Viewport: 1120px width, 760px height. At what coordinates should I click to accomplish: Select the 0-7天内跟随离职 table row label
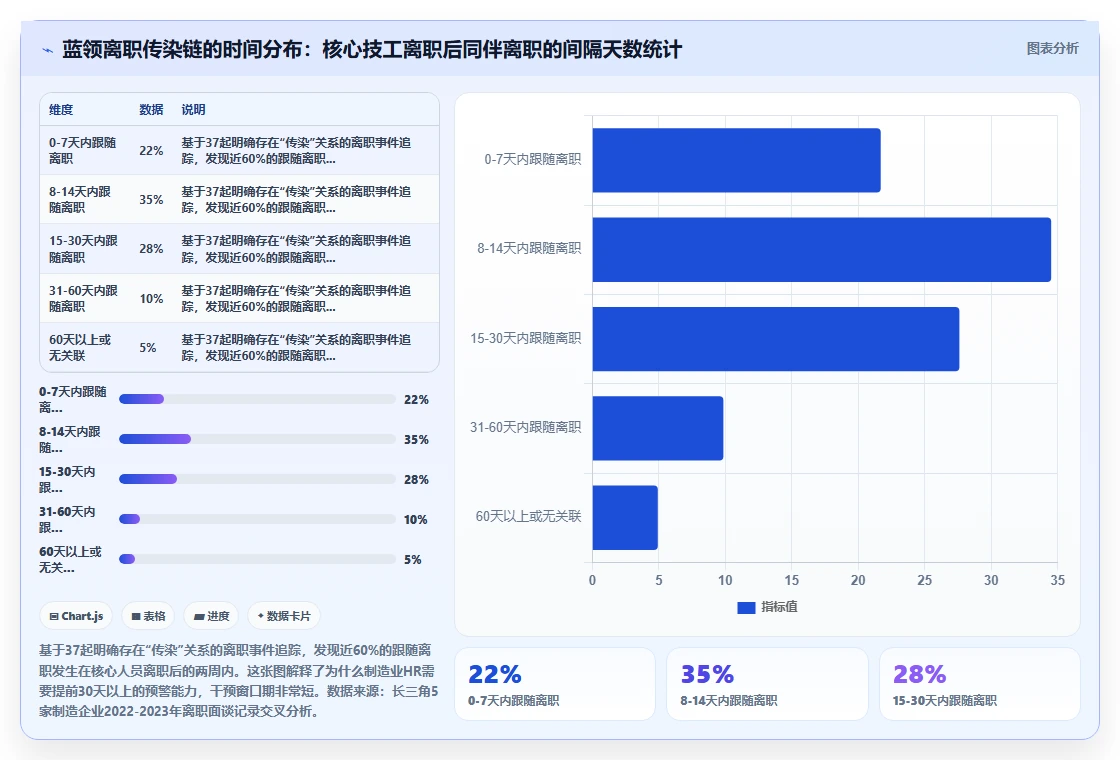(x=83, y=151)
